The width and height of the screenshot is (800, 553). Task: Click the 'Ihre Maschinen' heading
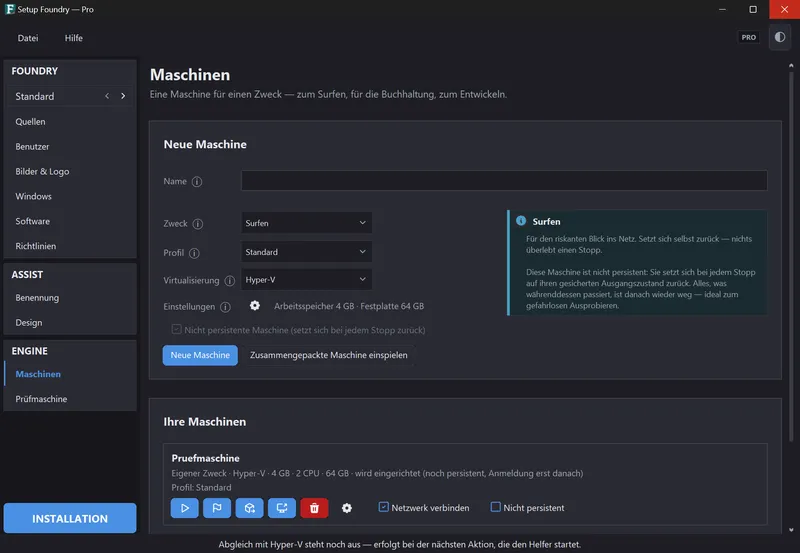pyautogui.click(x=205, y=421)
